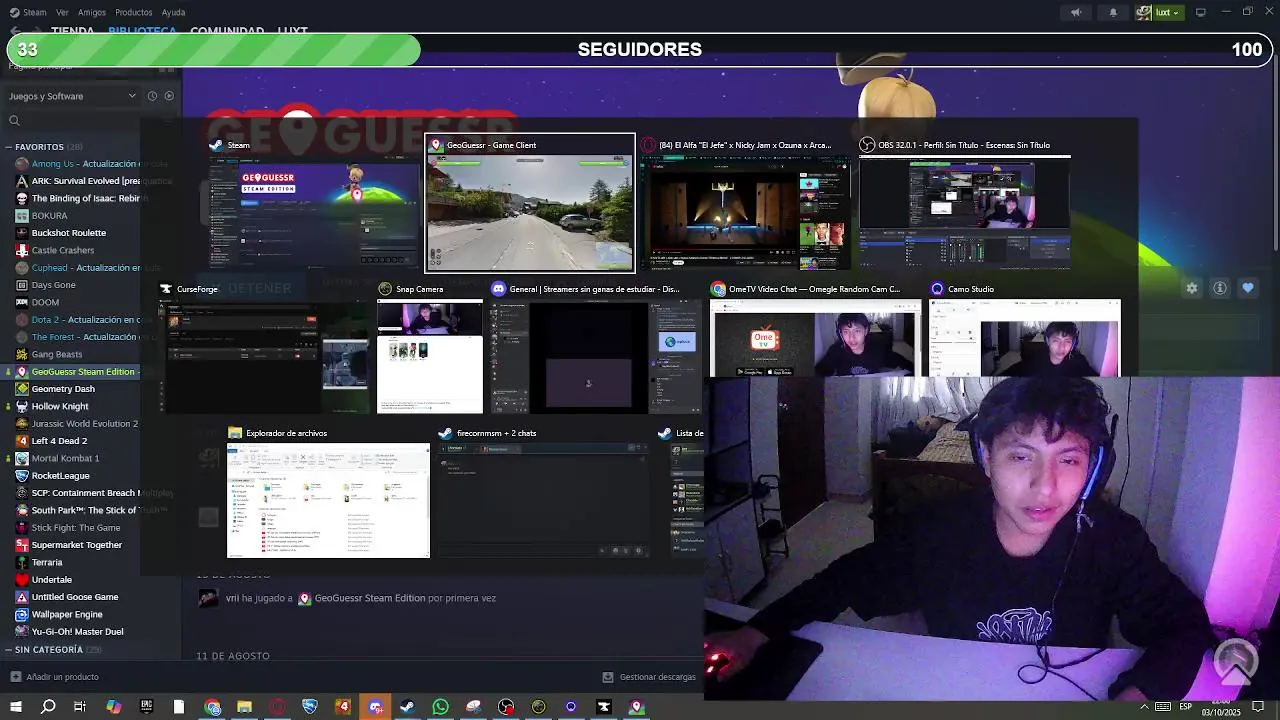Open game settings gear icon
The width and height of the screenshot is (1280, 720).
click(x=1192, y=288)
